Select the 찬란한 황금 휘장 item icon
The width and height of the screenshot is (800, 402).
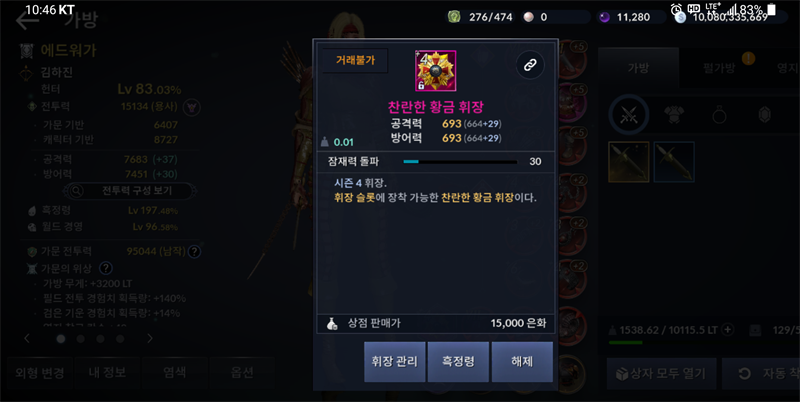pyautogui.click(x=435, y=71)
